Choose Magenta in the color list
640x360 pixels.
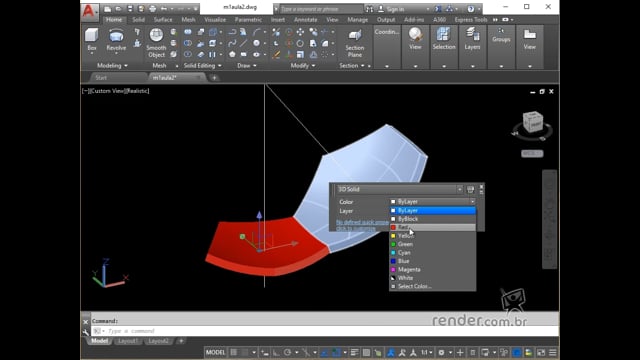(x=433, y=269)
